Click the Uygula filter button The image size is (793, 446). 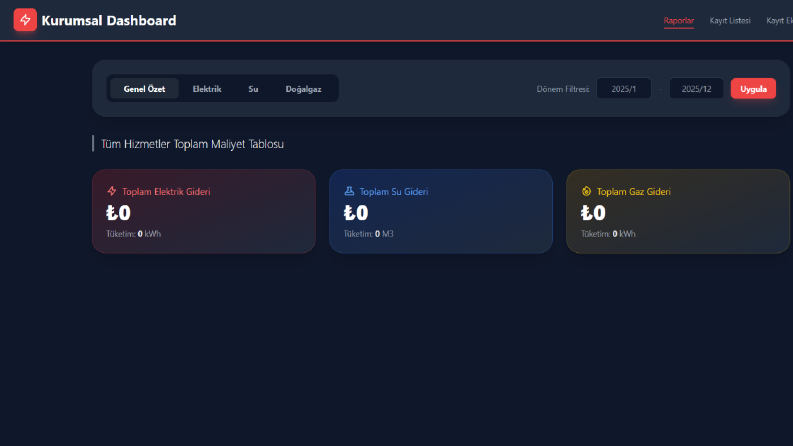click(x=753, y=88)
